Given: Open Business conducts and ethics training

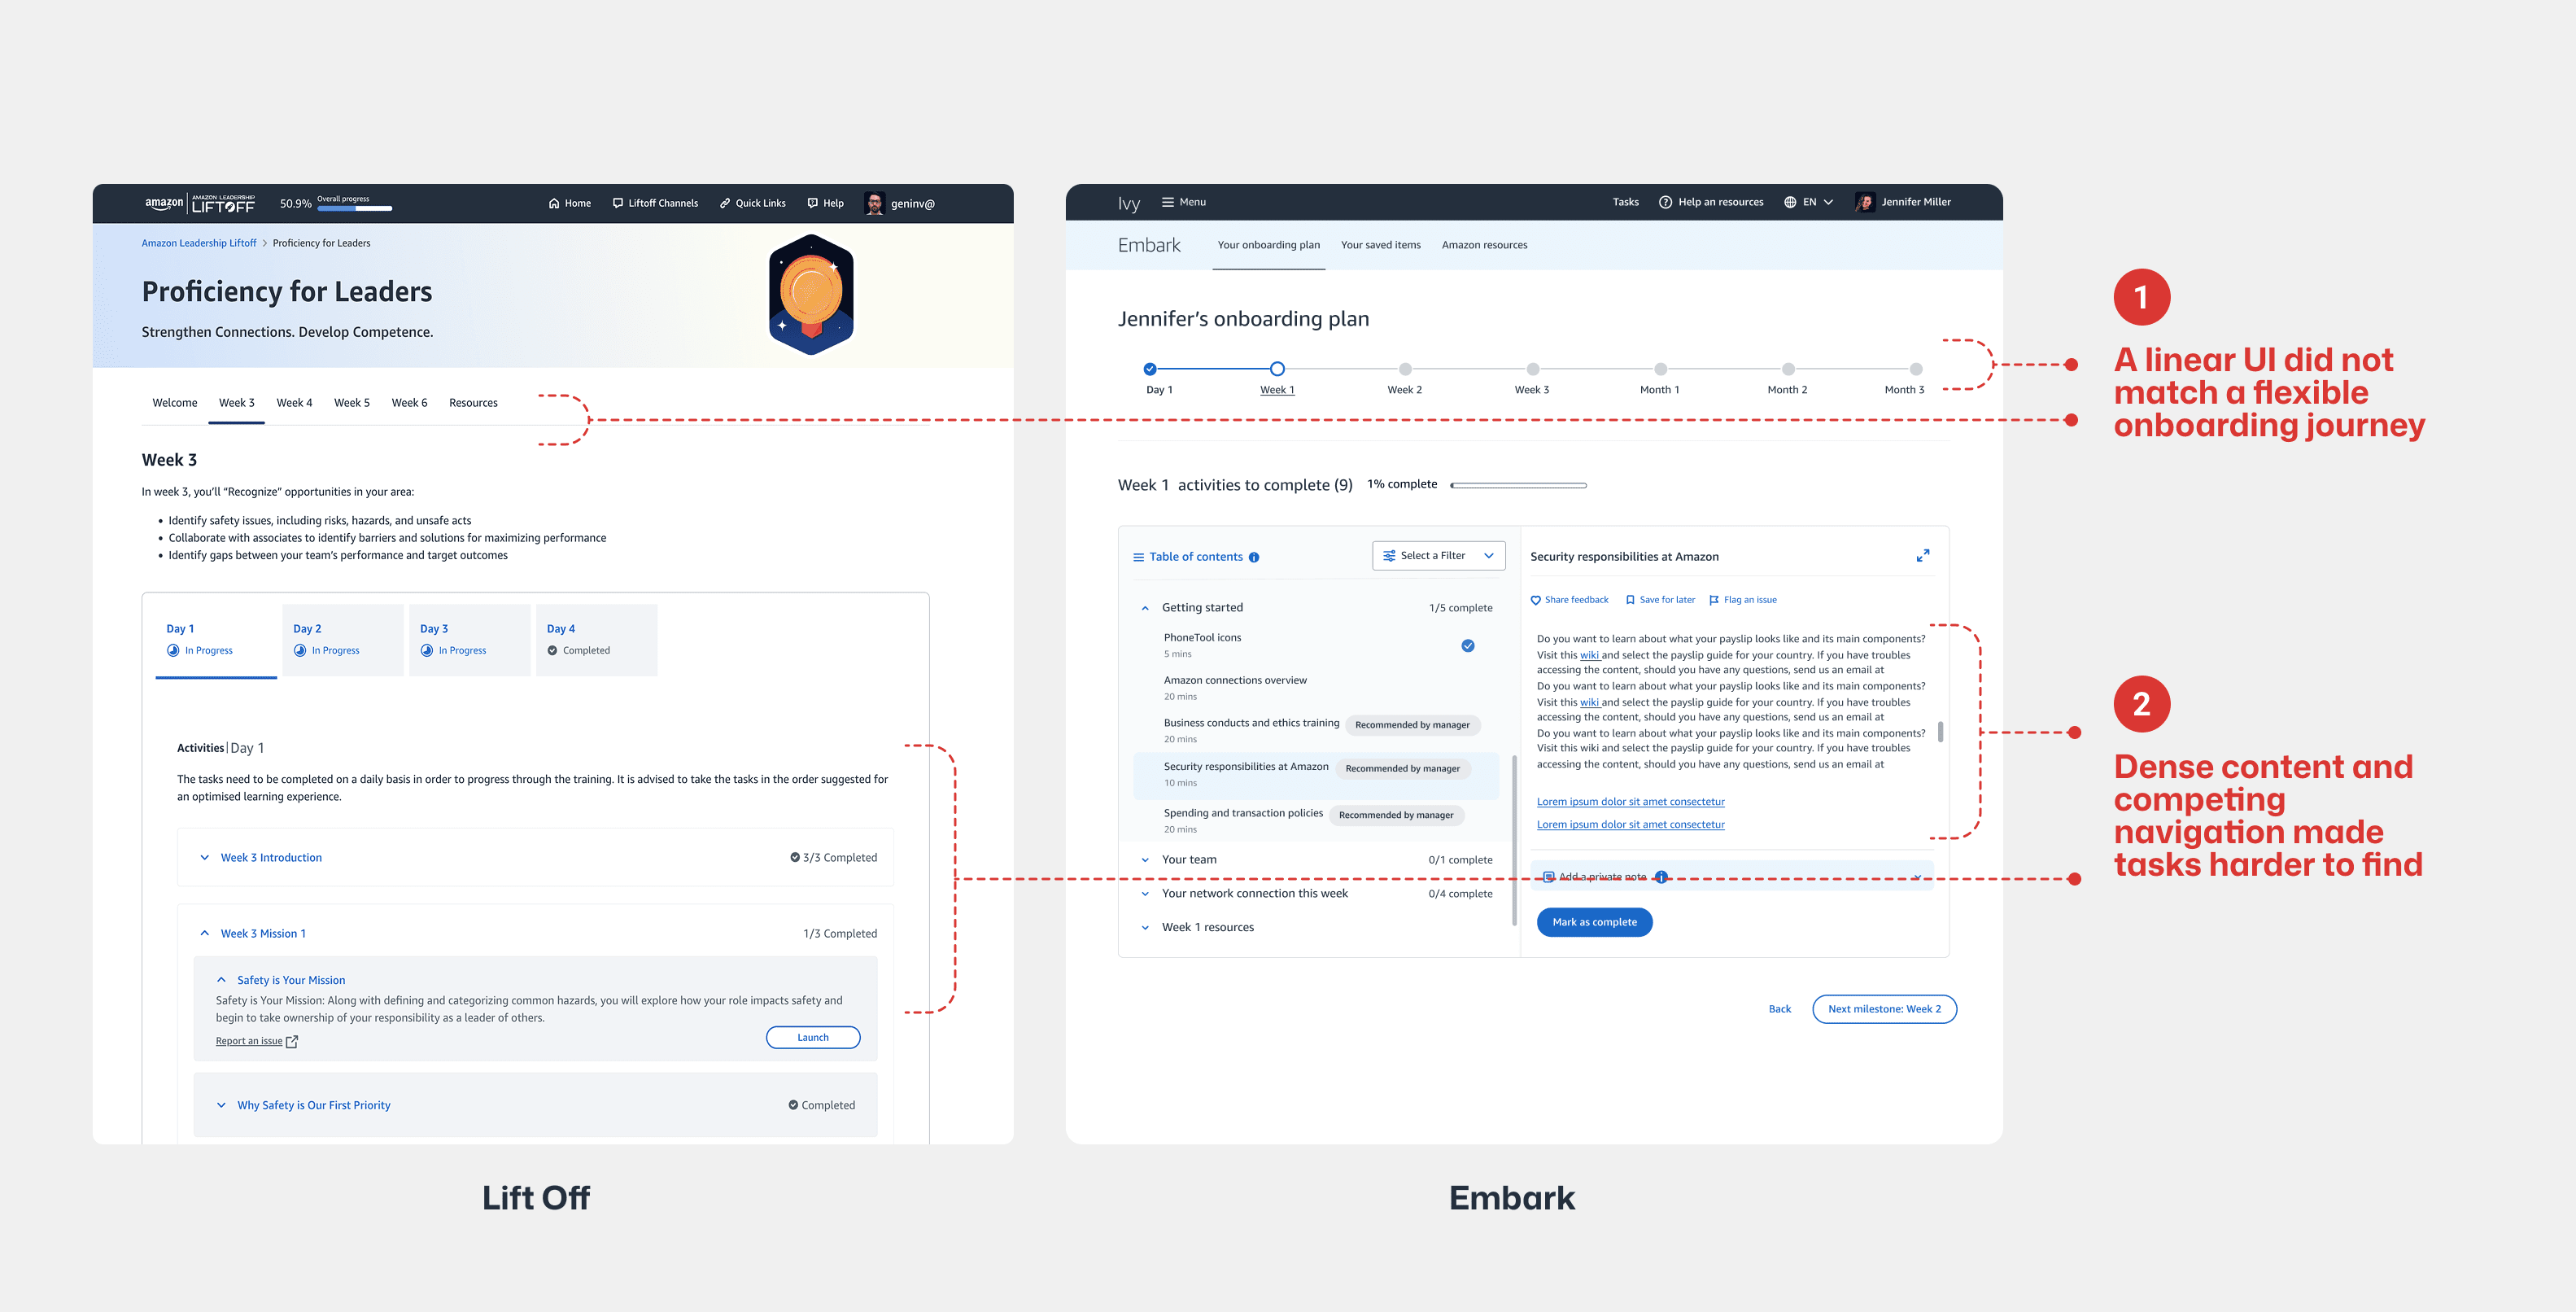Looking at the screenshot, I should coord(1251,723).
